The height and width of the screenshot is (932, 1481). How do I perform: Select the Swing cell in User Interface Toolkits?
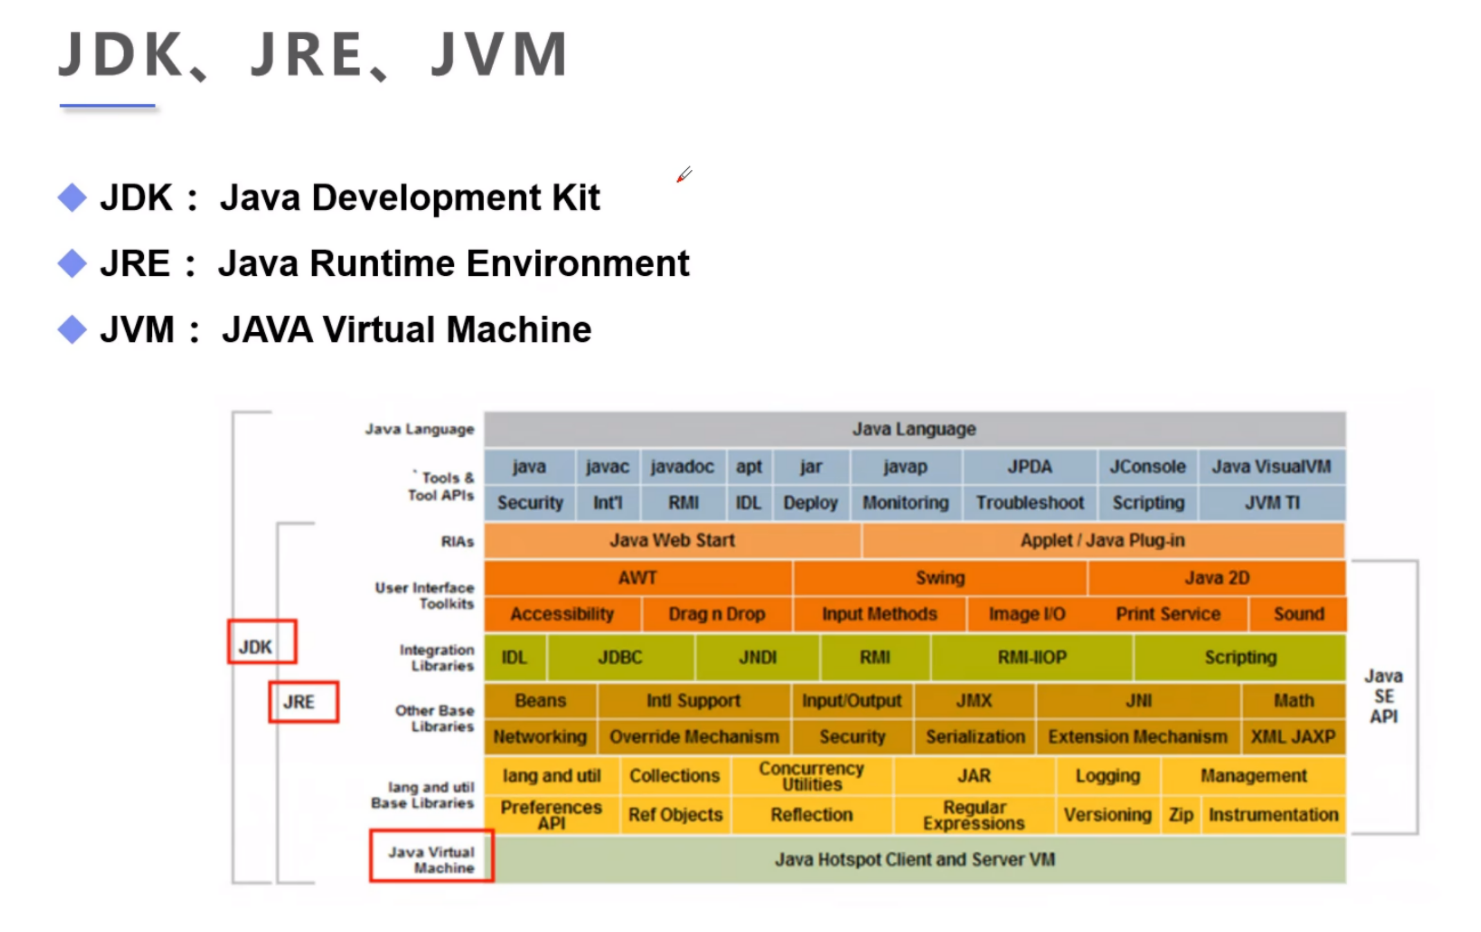[x=938, y=578]
